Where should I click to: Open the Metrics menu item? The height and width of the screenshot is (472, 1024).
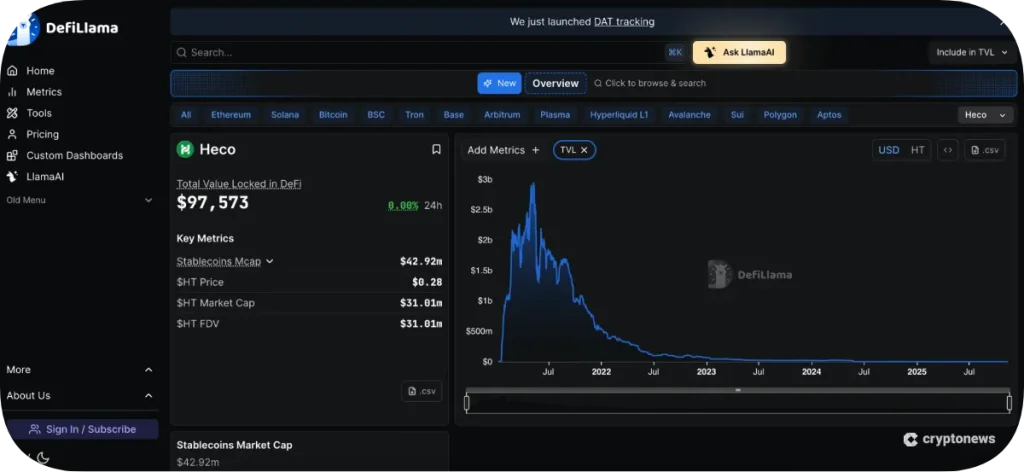(x=44, y=92)
